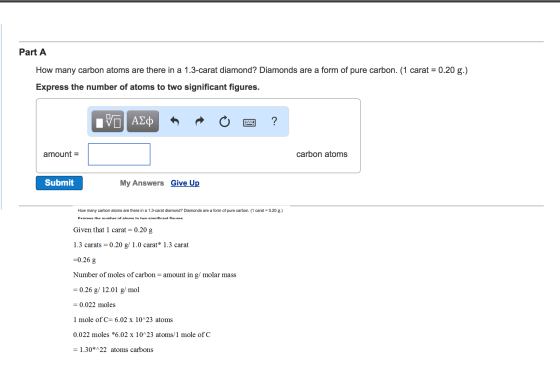
Task: Undo the last answer edit
Action: tap(175, 121)
